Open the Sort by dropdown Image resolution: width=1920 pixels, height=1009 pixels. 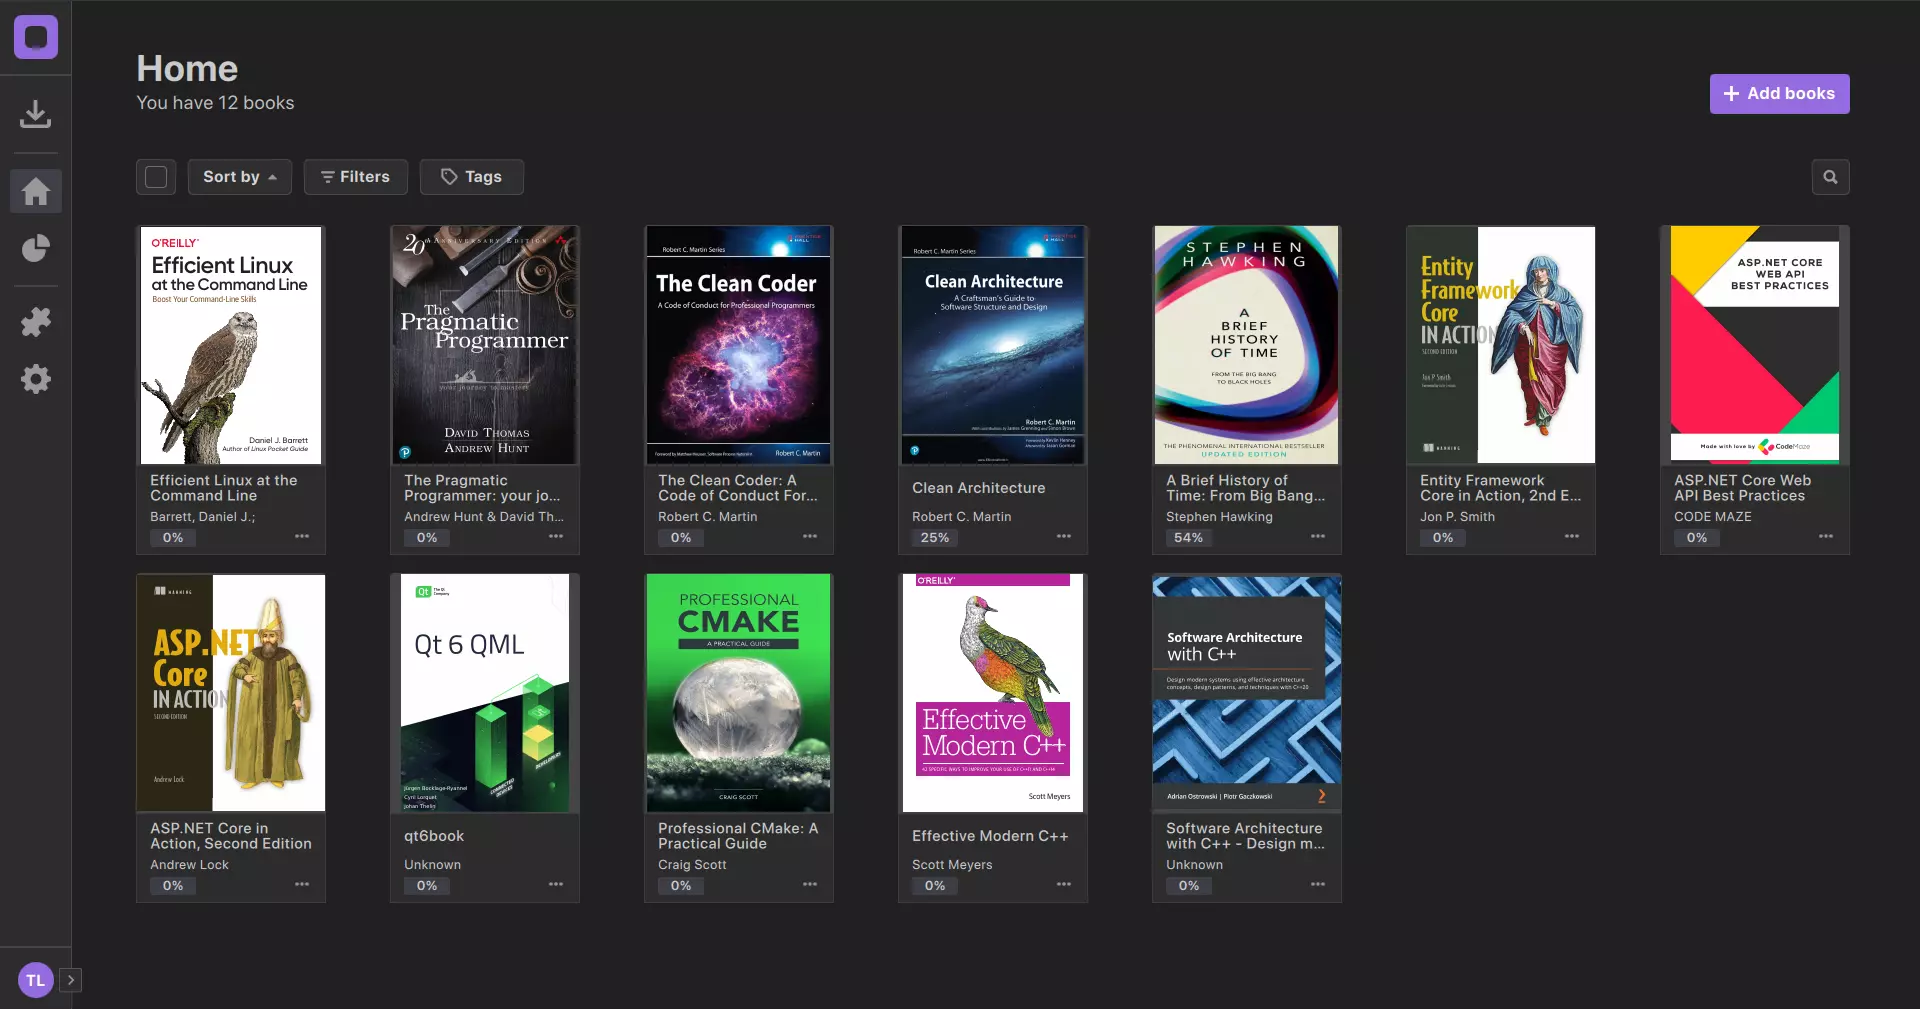tap(240, 177)
